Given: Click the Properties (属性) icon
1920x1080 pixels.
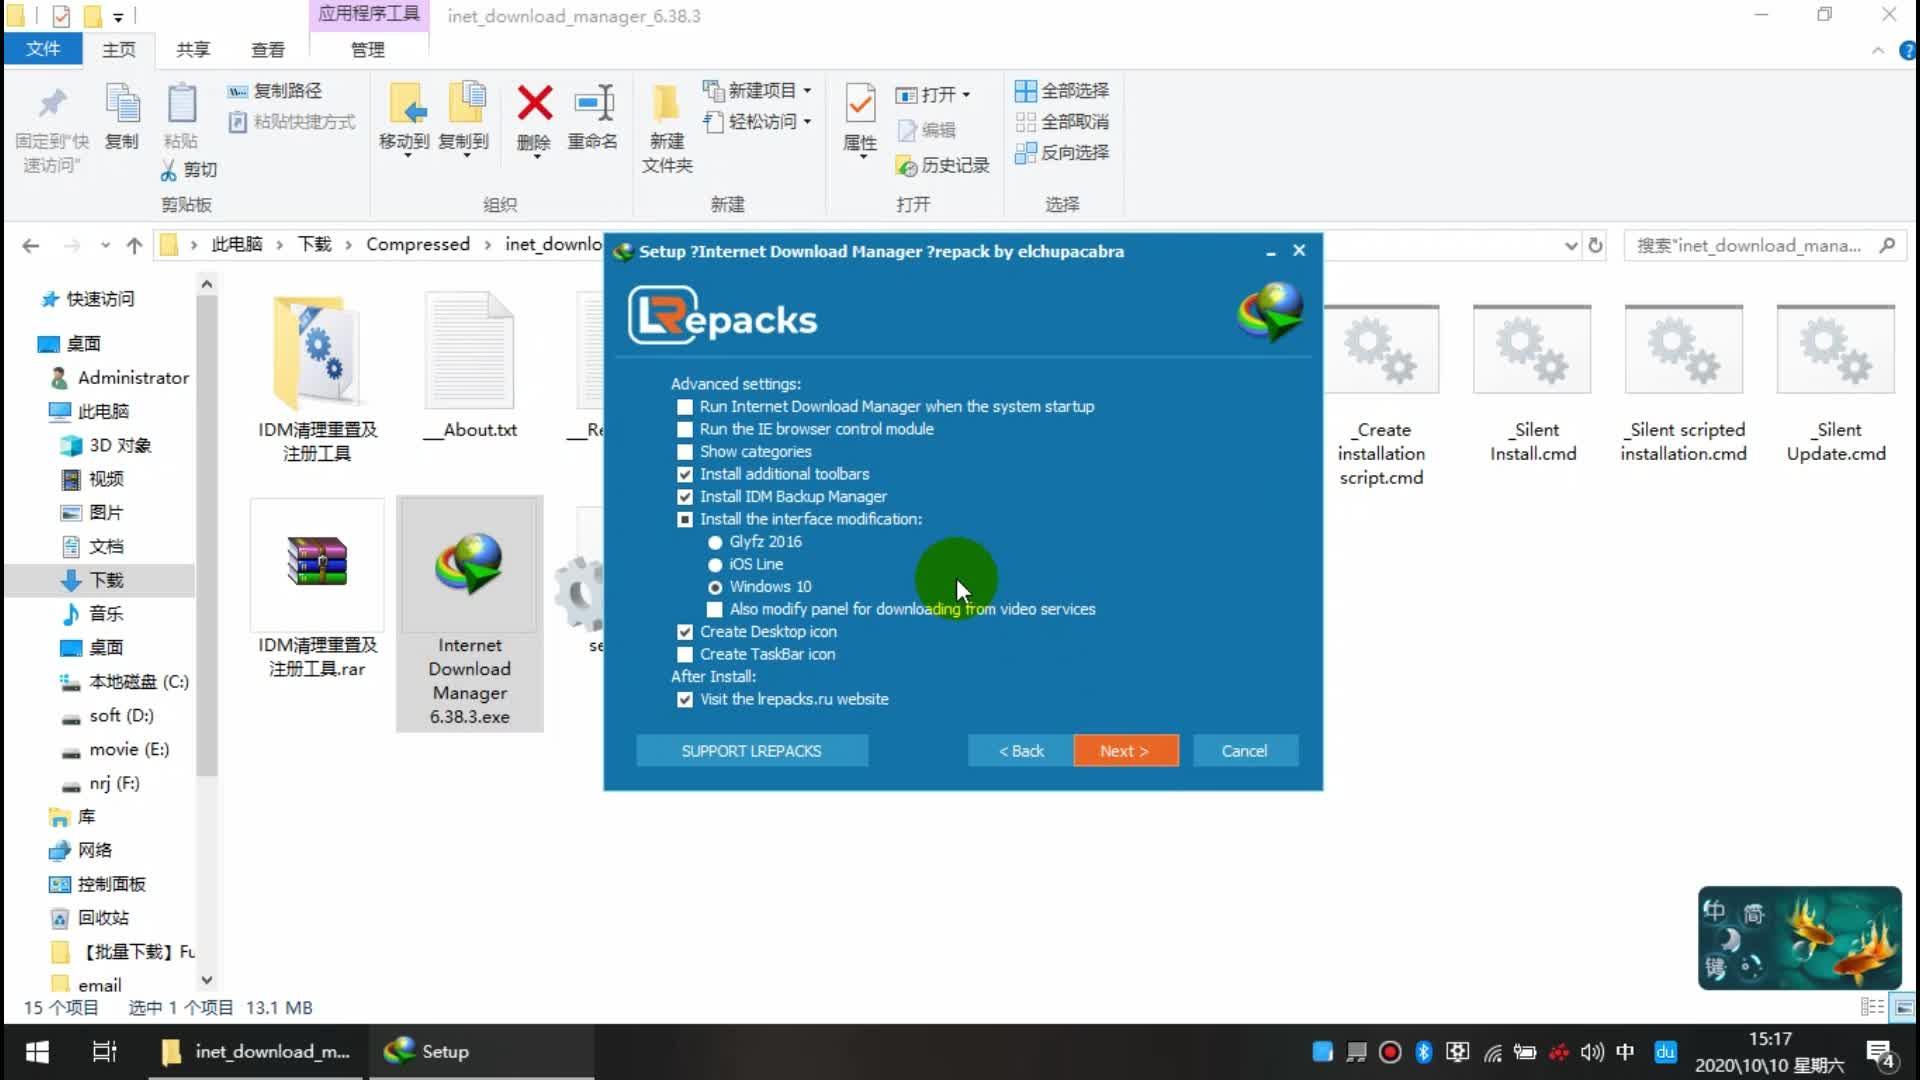Looking at the screenshot, I should (x=860, y=104).
